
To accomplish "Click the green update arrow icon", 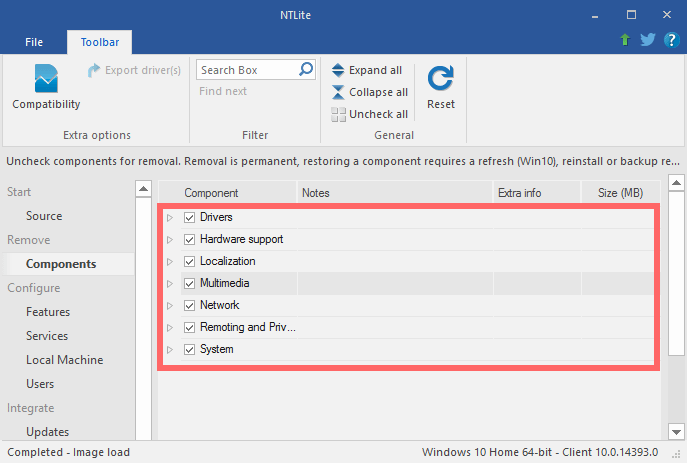I will point(625,40).
